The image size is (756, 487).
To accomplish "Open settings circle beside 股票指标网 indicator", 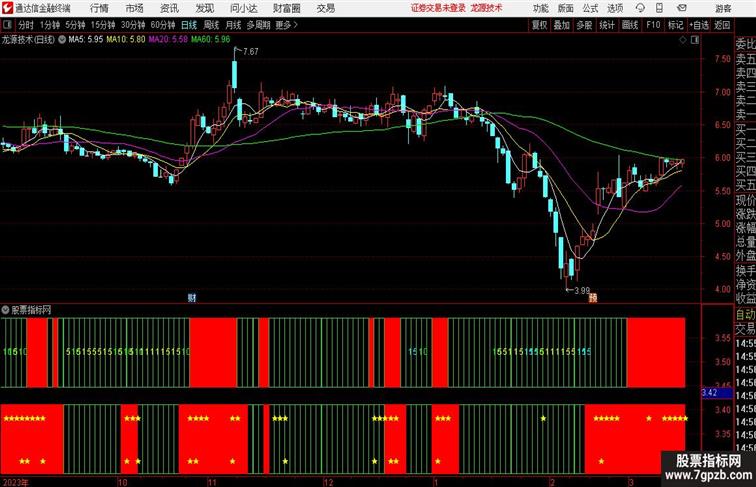I will pyautogui.click(x=5, y=310).
